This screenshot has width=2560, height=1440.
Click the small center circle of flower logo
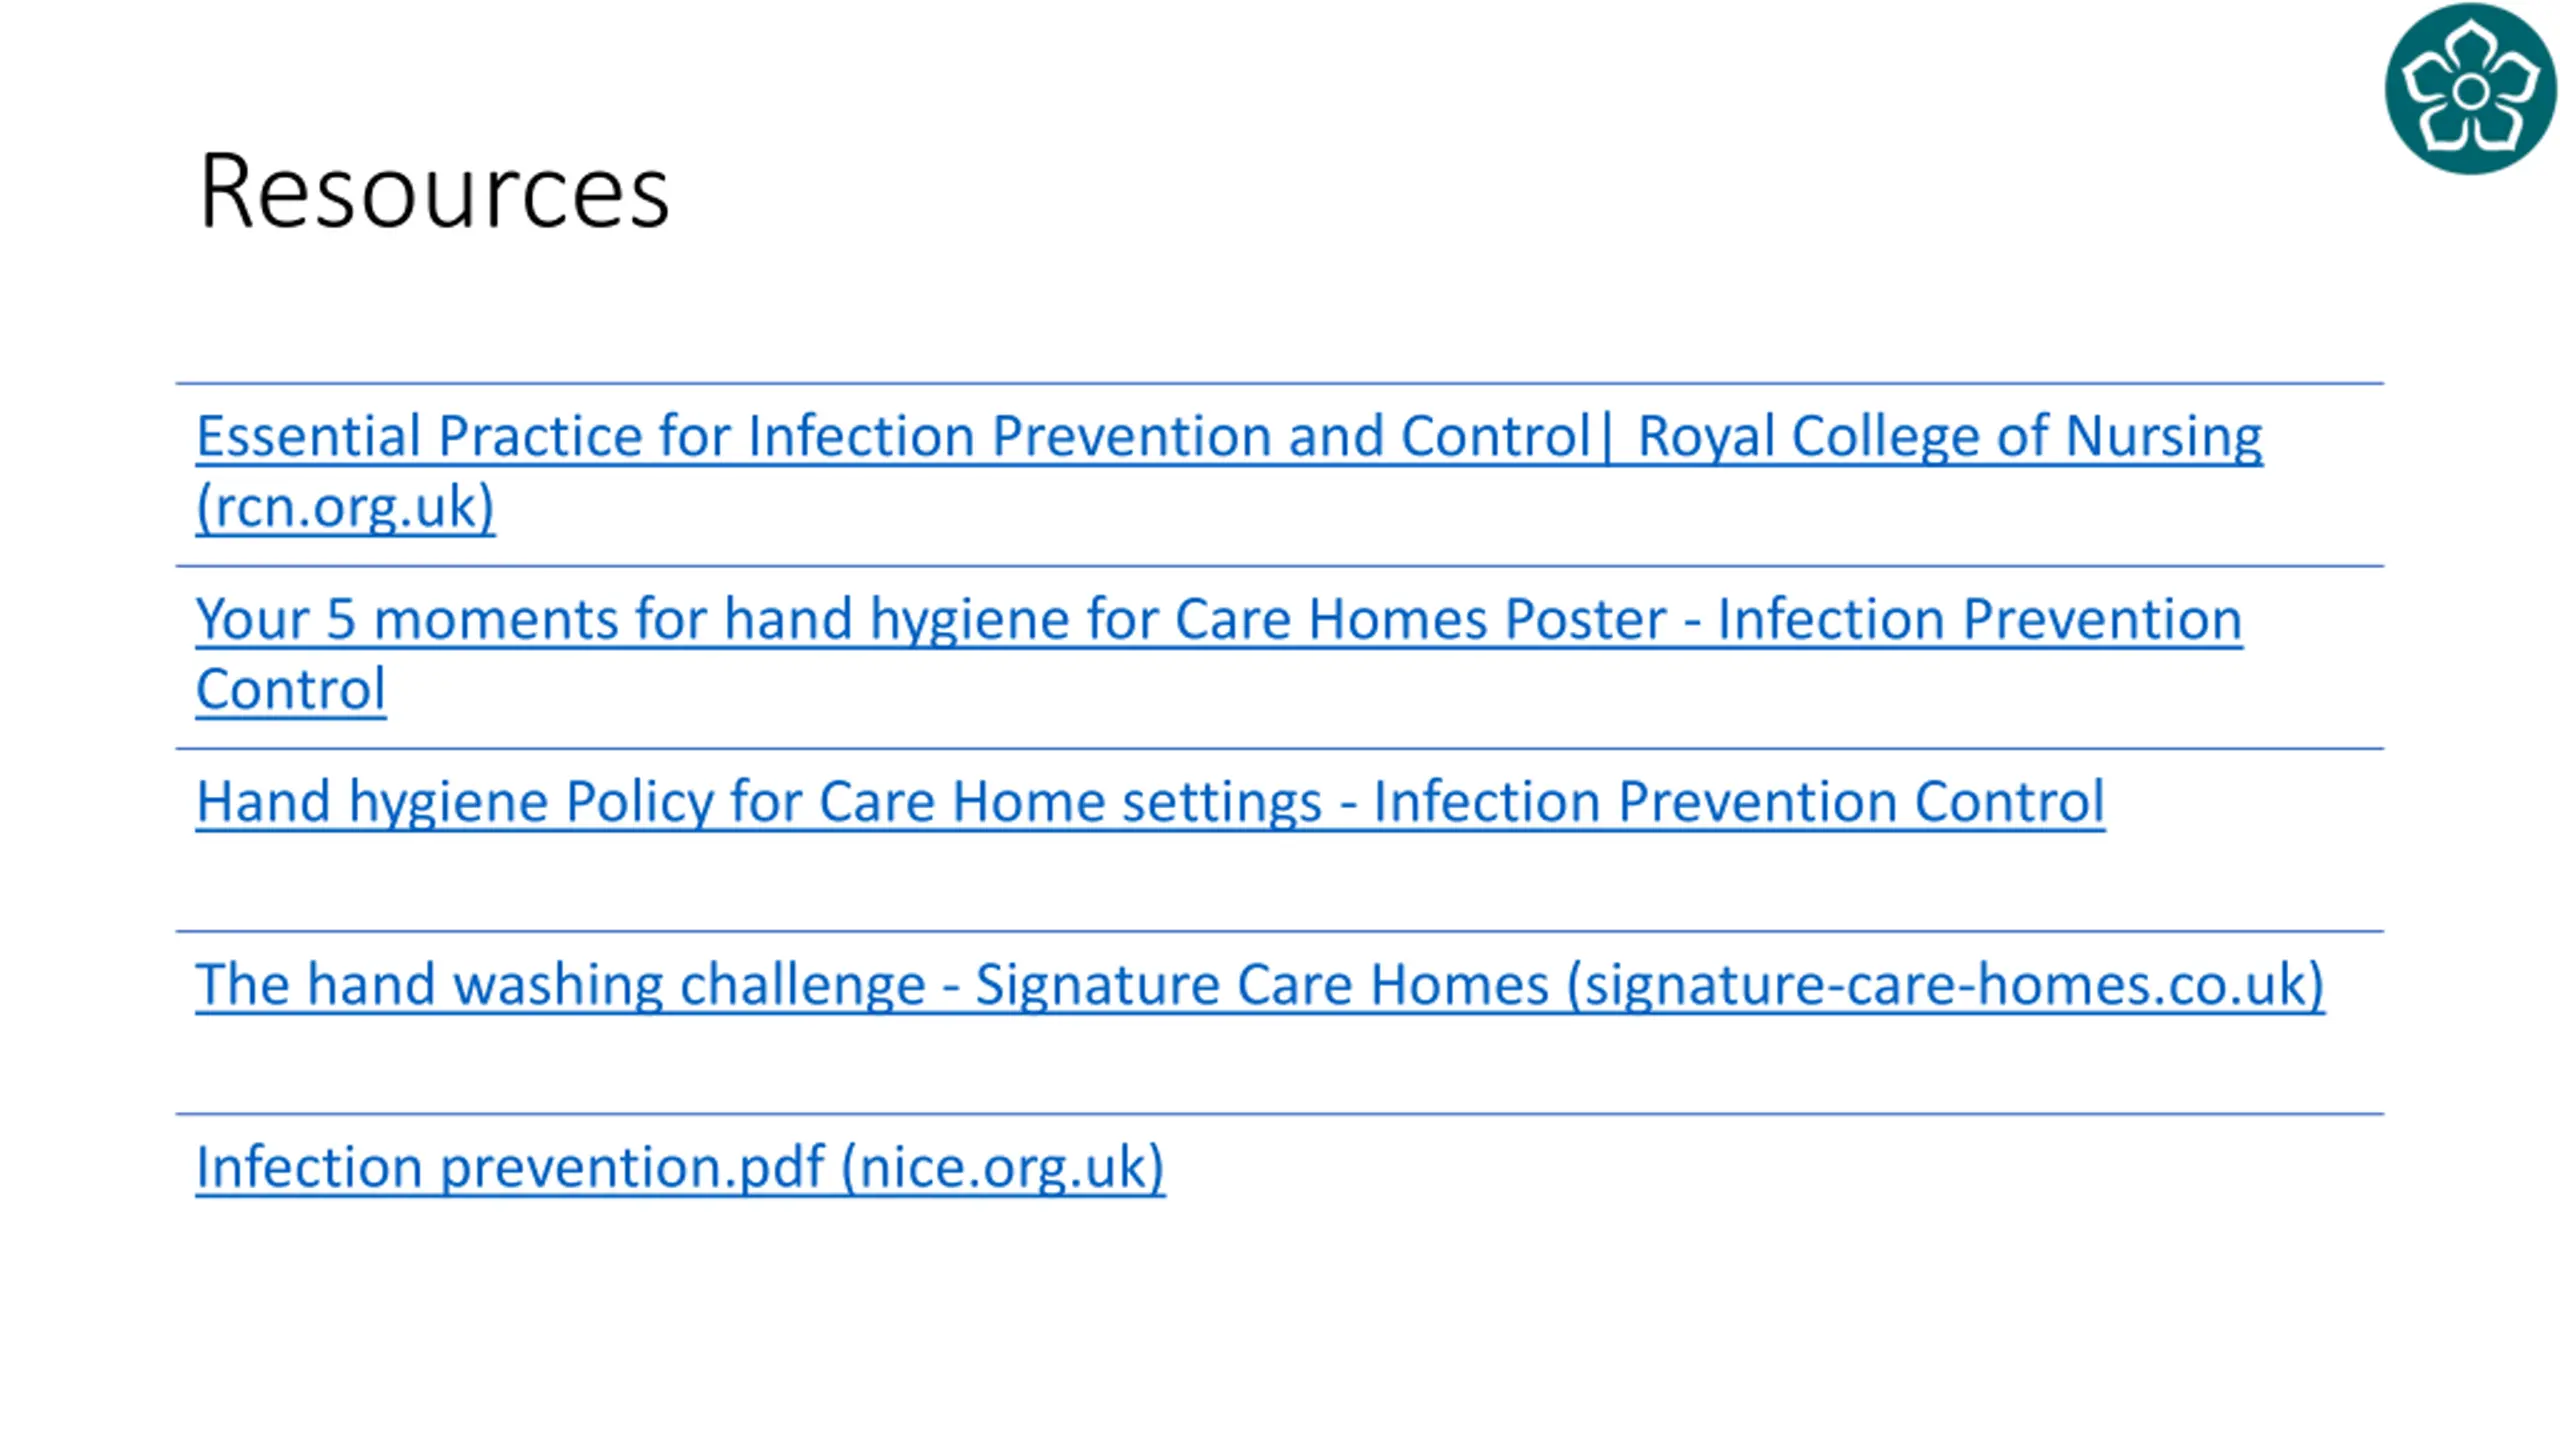pyautogui.click(x=2470, y=92)
